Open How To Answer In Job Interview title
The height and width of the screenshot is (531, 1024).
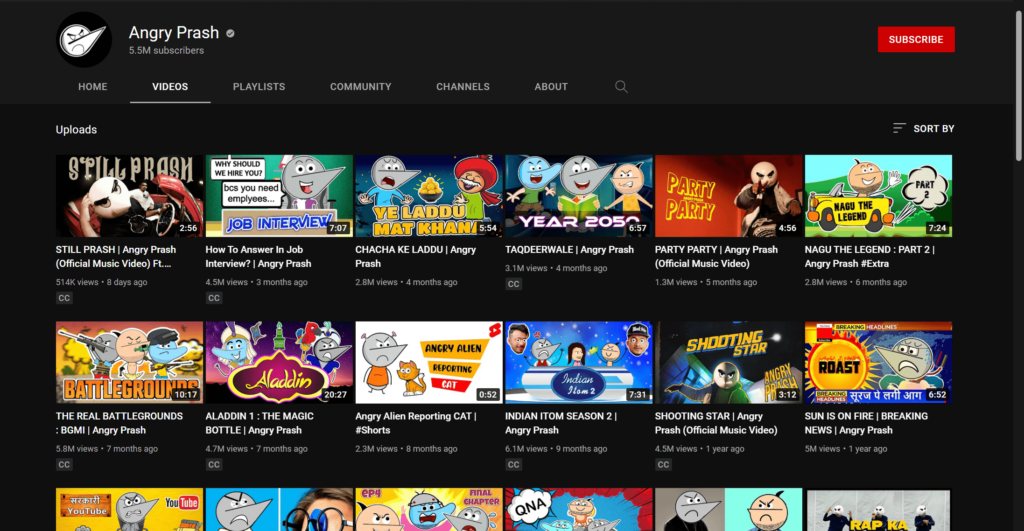258,257
